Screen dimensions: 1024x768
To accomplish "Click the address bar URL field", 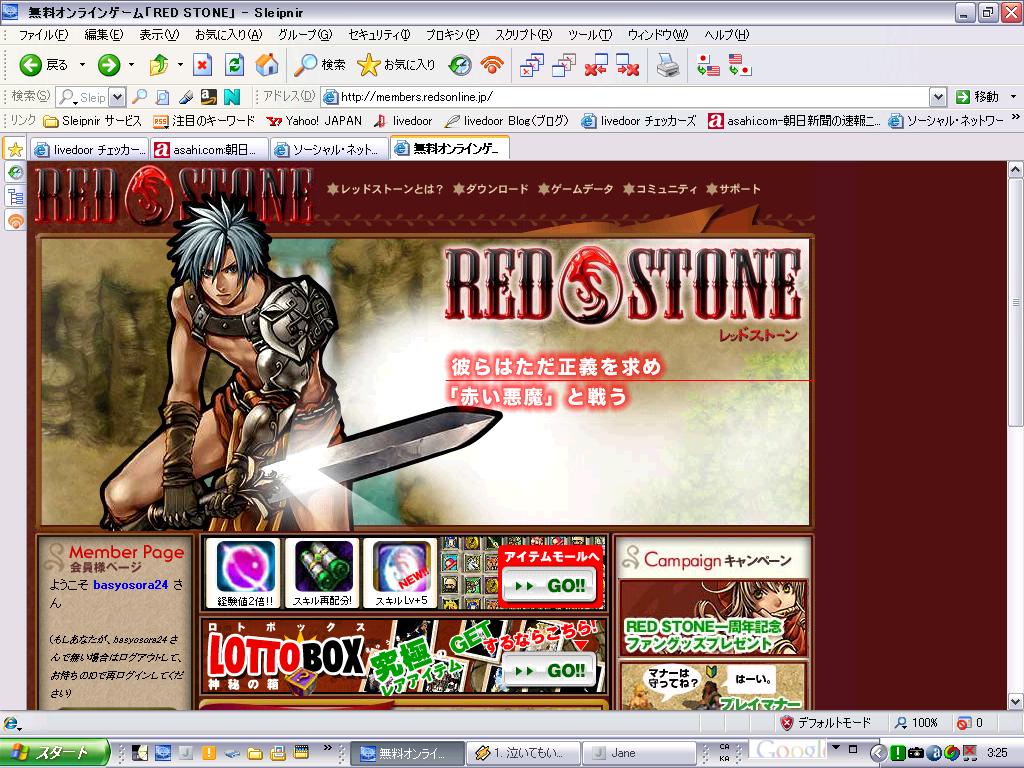I will (630, 97).
